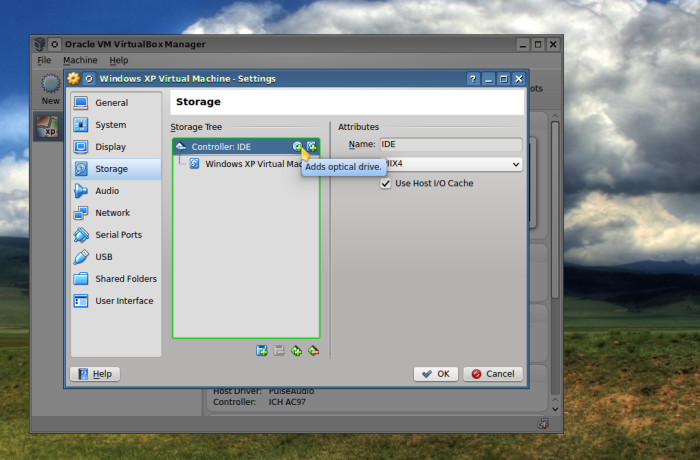Click the Storage Tree label
The height and width of the screenshot is (460, 700).
click(x=196, y=127)
